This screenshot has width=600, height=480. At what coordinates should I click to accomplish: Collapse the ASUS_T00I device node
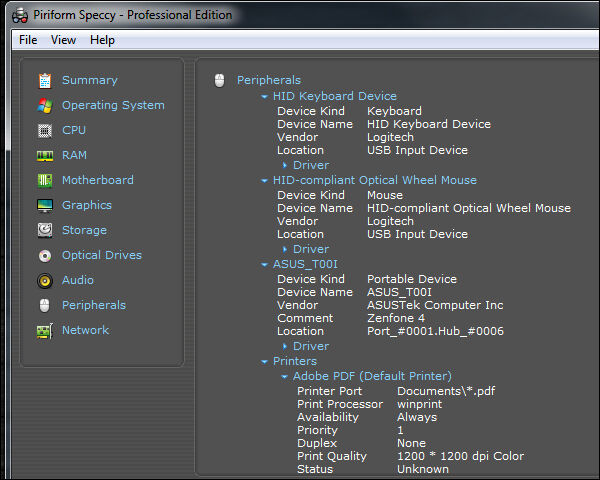pos(264,264)
